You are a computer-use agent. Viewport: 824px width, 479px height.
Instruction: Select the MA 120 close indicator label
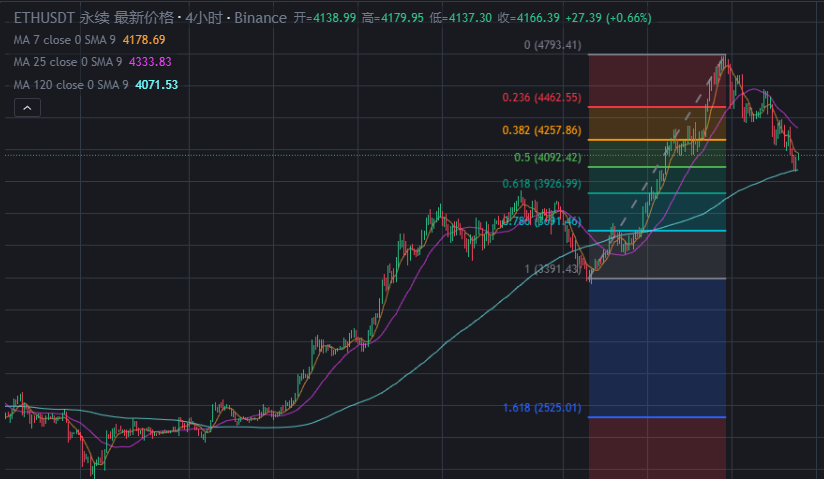(x=71, y=85)
